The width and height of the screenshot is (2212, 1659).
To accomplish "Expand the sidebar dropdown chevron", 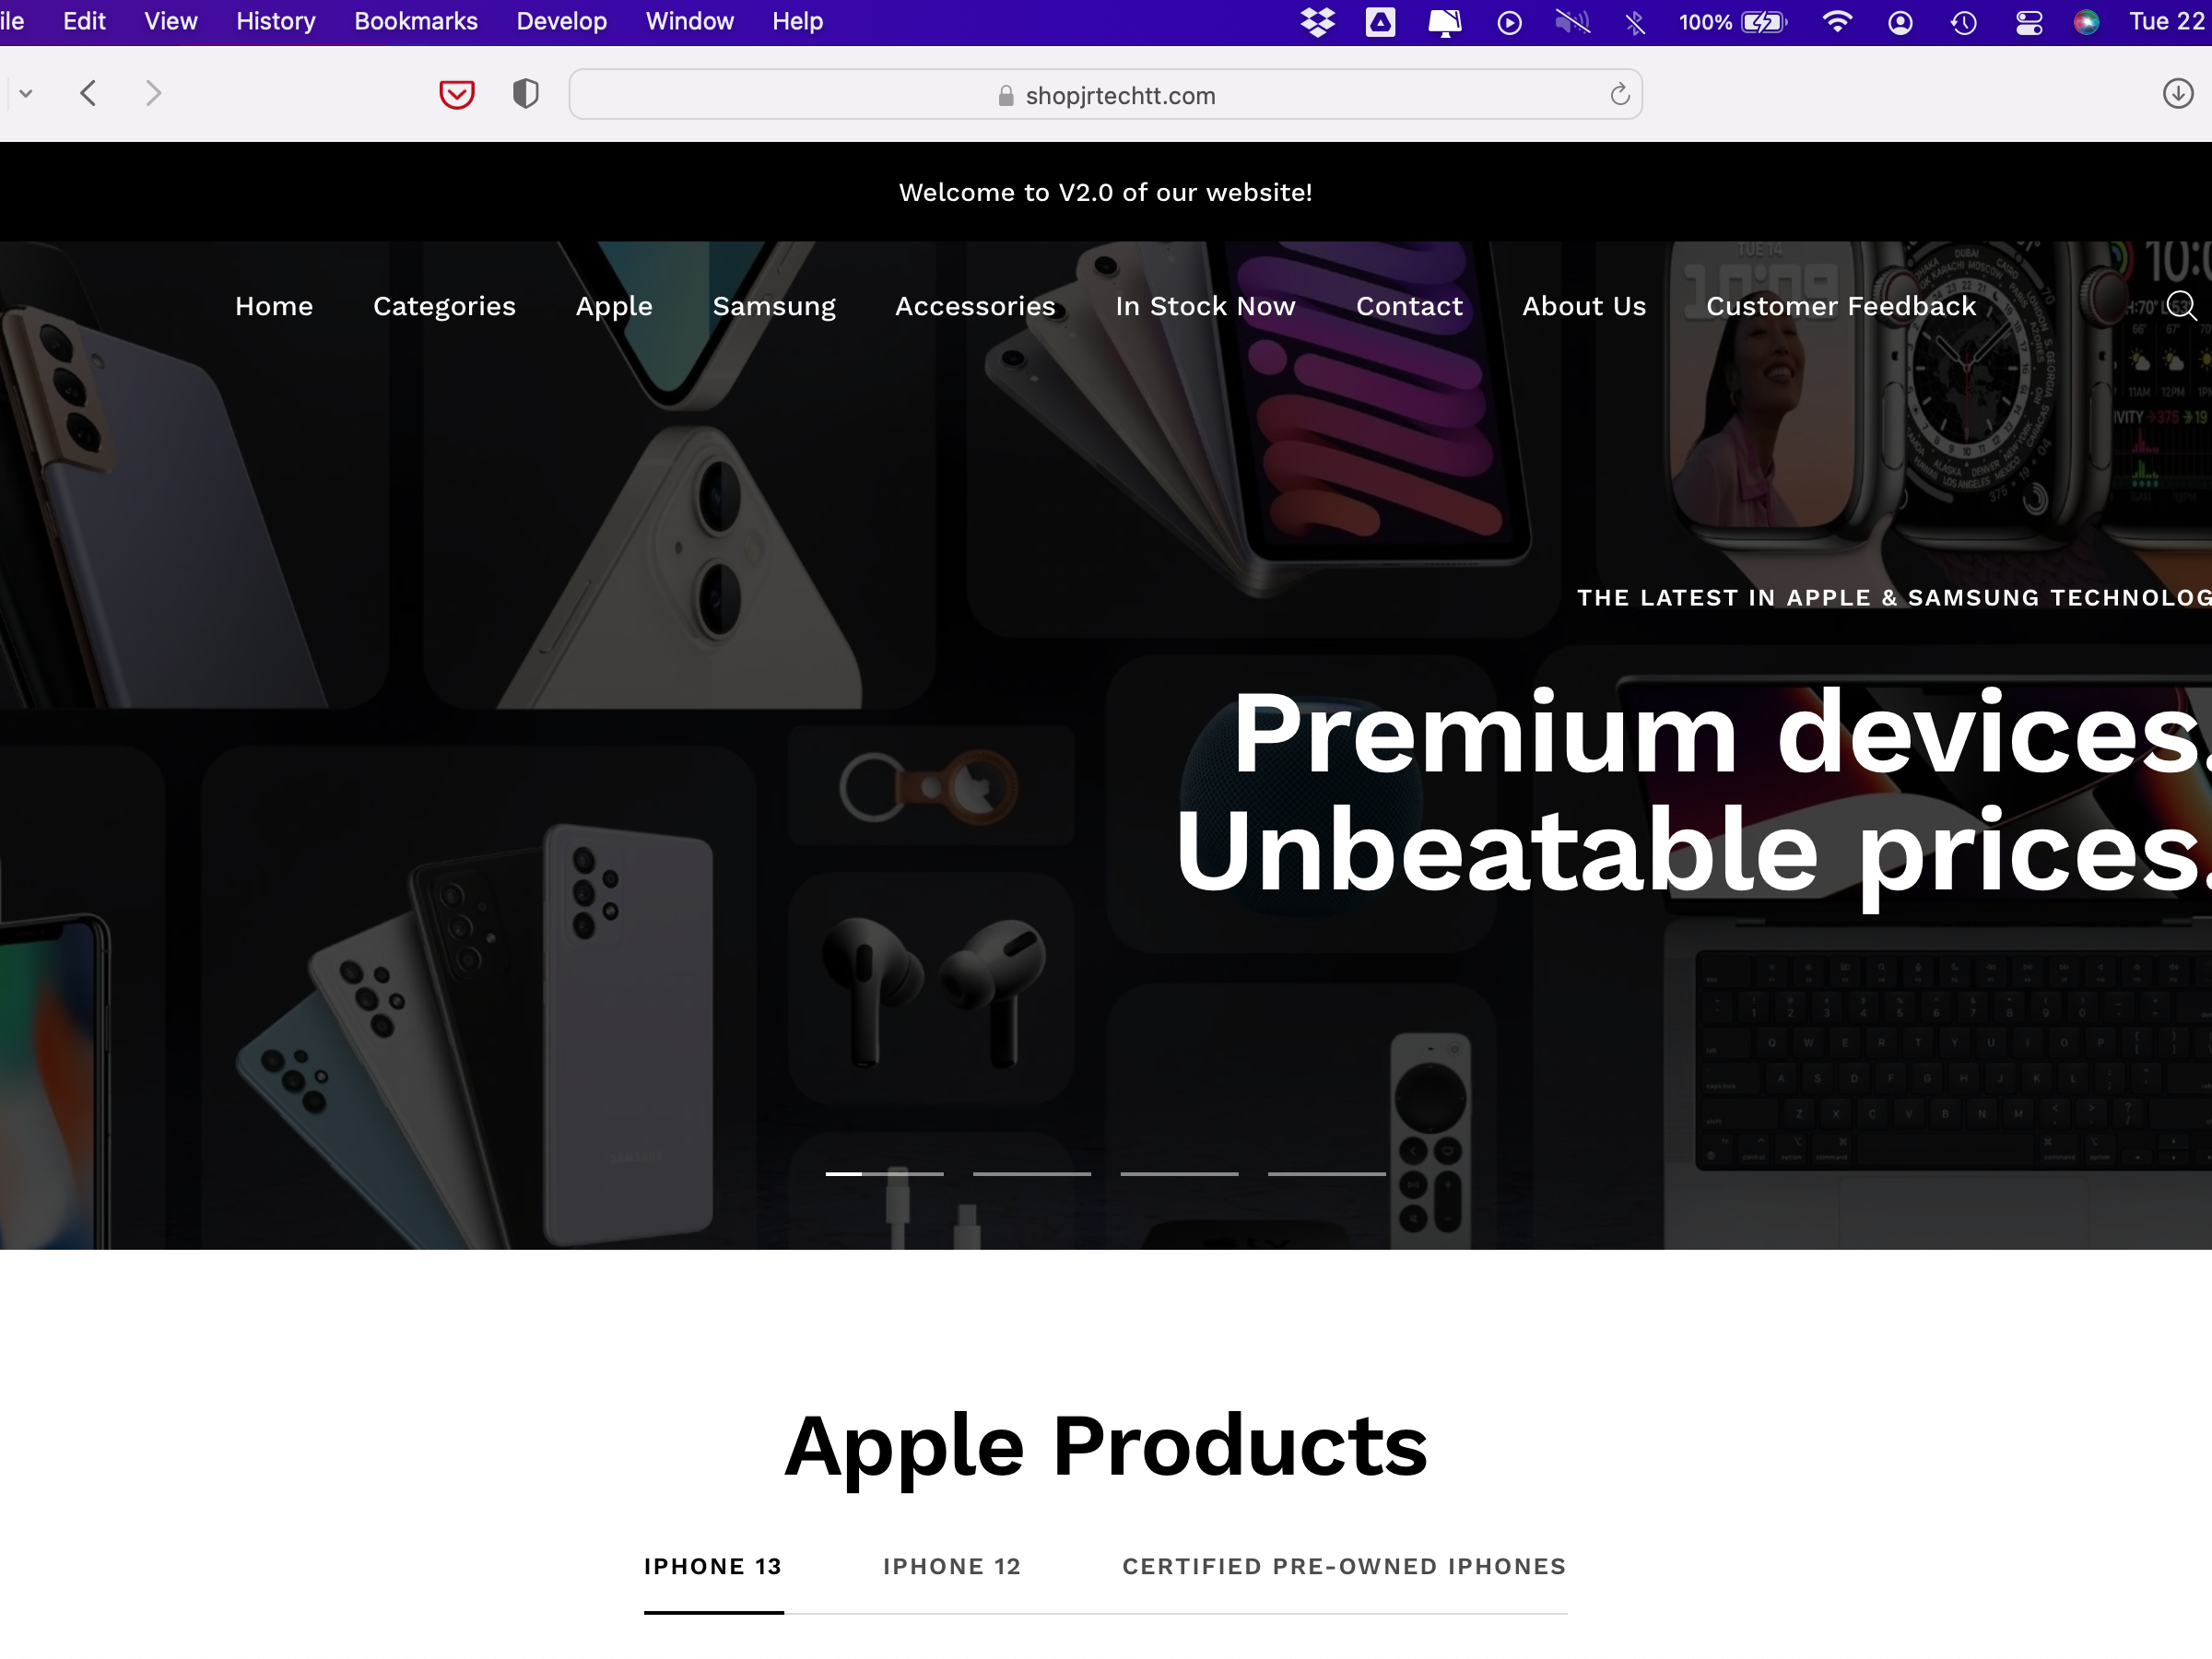I will pyautogui.click(x=26, y=94).
